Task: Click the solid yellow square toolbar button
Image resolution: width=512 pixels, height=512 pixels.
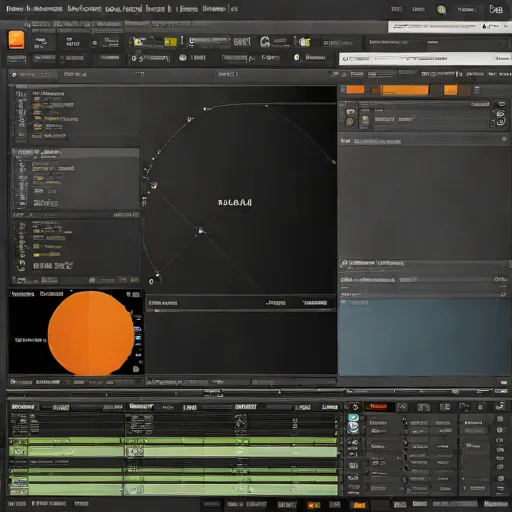Action: [170, 42]
